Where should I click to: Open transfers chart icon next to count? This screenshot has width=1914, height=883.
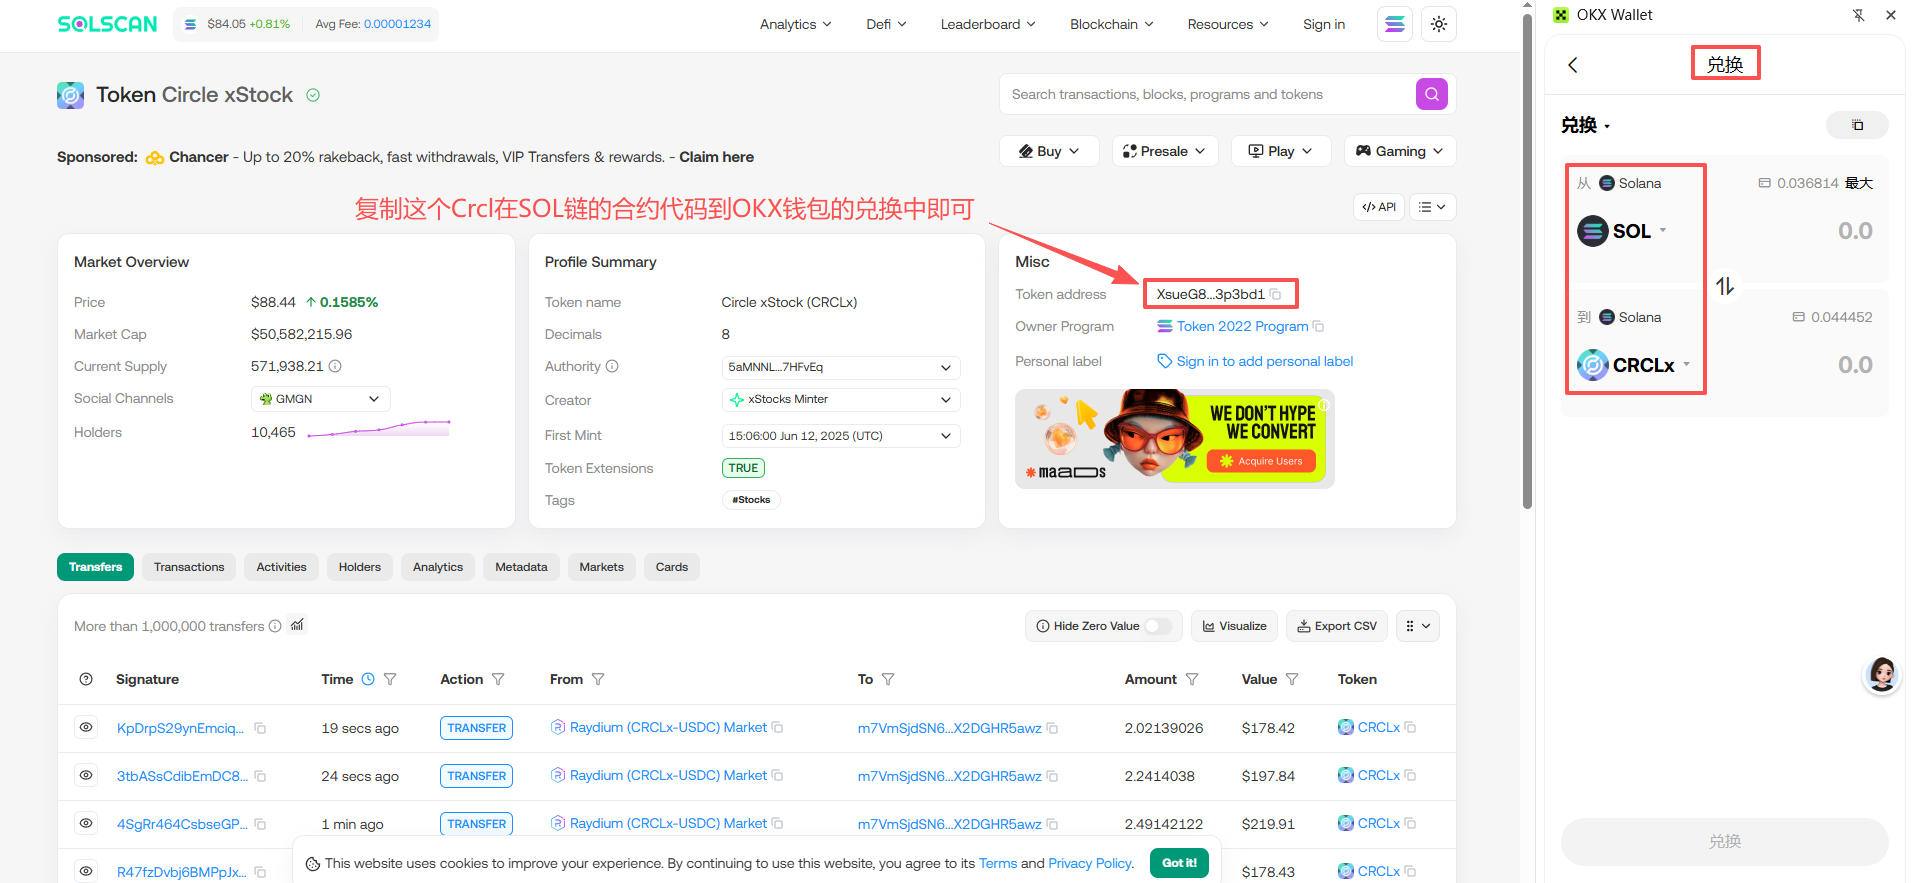pyautogui.click(x=297, y=625)
